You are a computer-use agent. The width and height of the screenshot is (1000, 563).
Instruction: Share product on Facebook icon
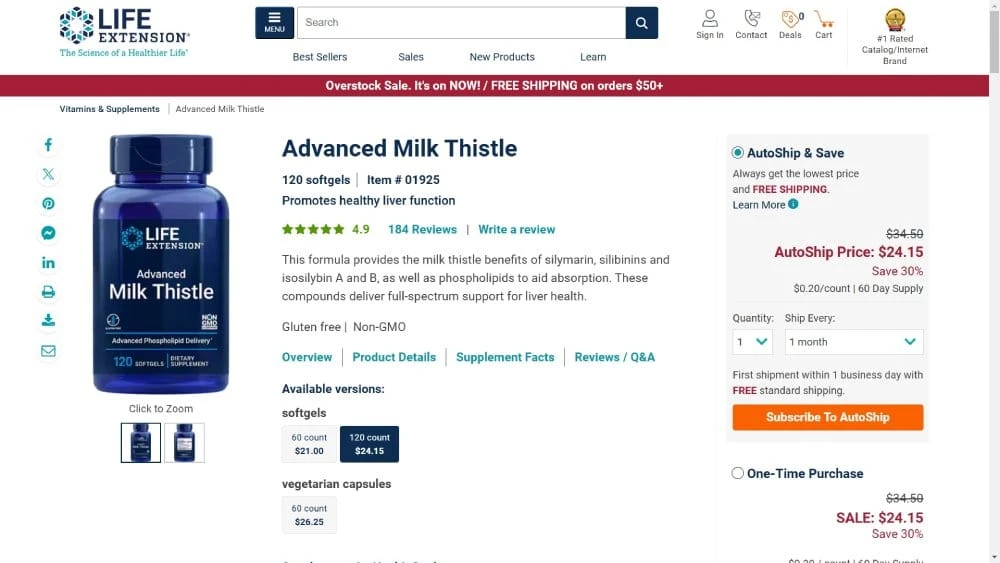tap(48, 145)
